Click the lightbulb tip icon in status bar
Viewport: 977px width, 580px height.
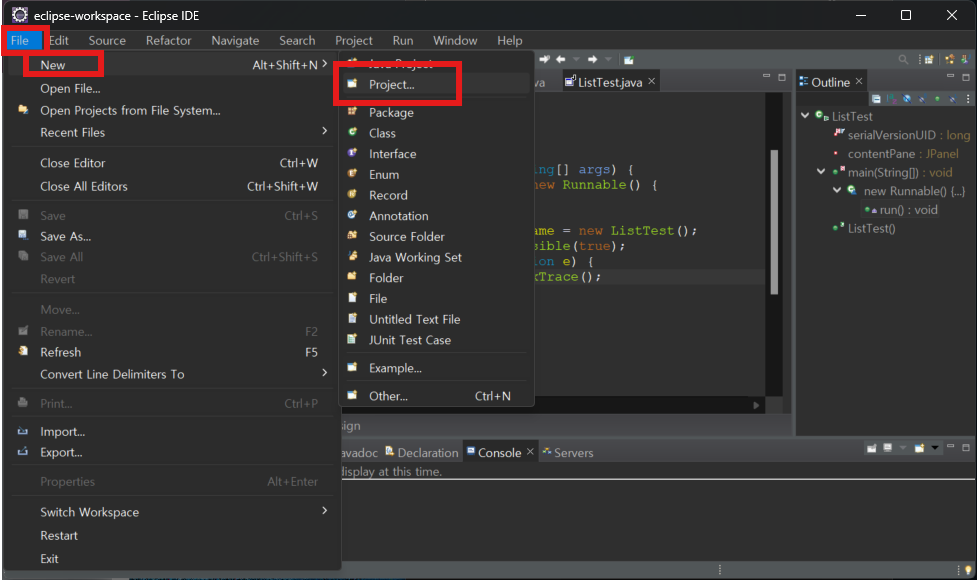tap(968, 569)
